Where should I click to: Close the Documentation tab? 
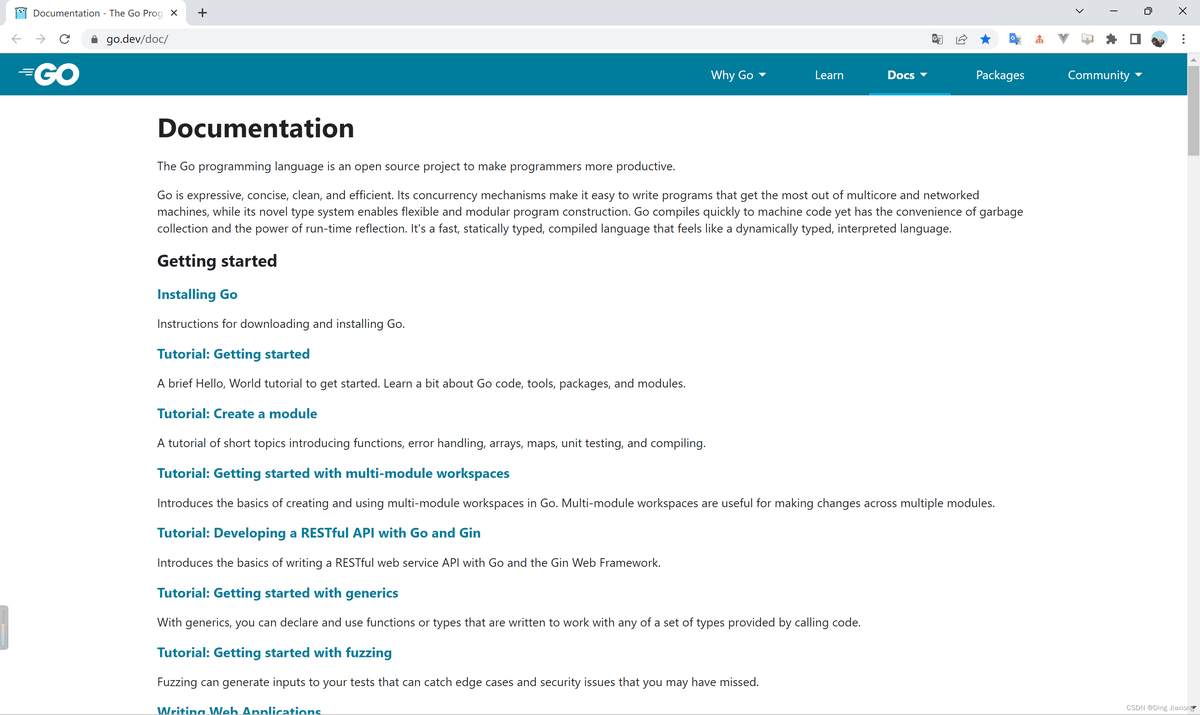[x=173, y=13]
